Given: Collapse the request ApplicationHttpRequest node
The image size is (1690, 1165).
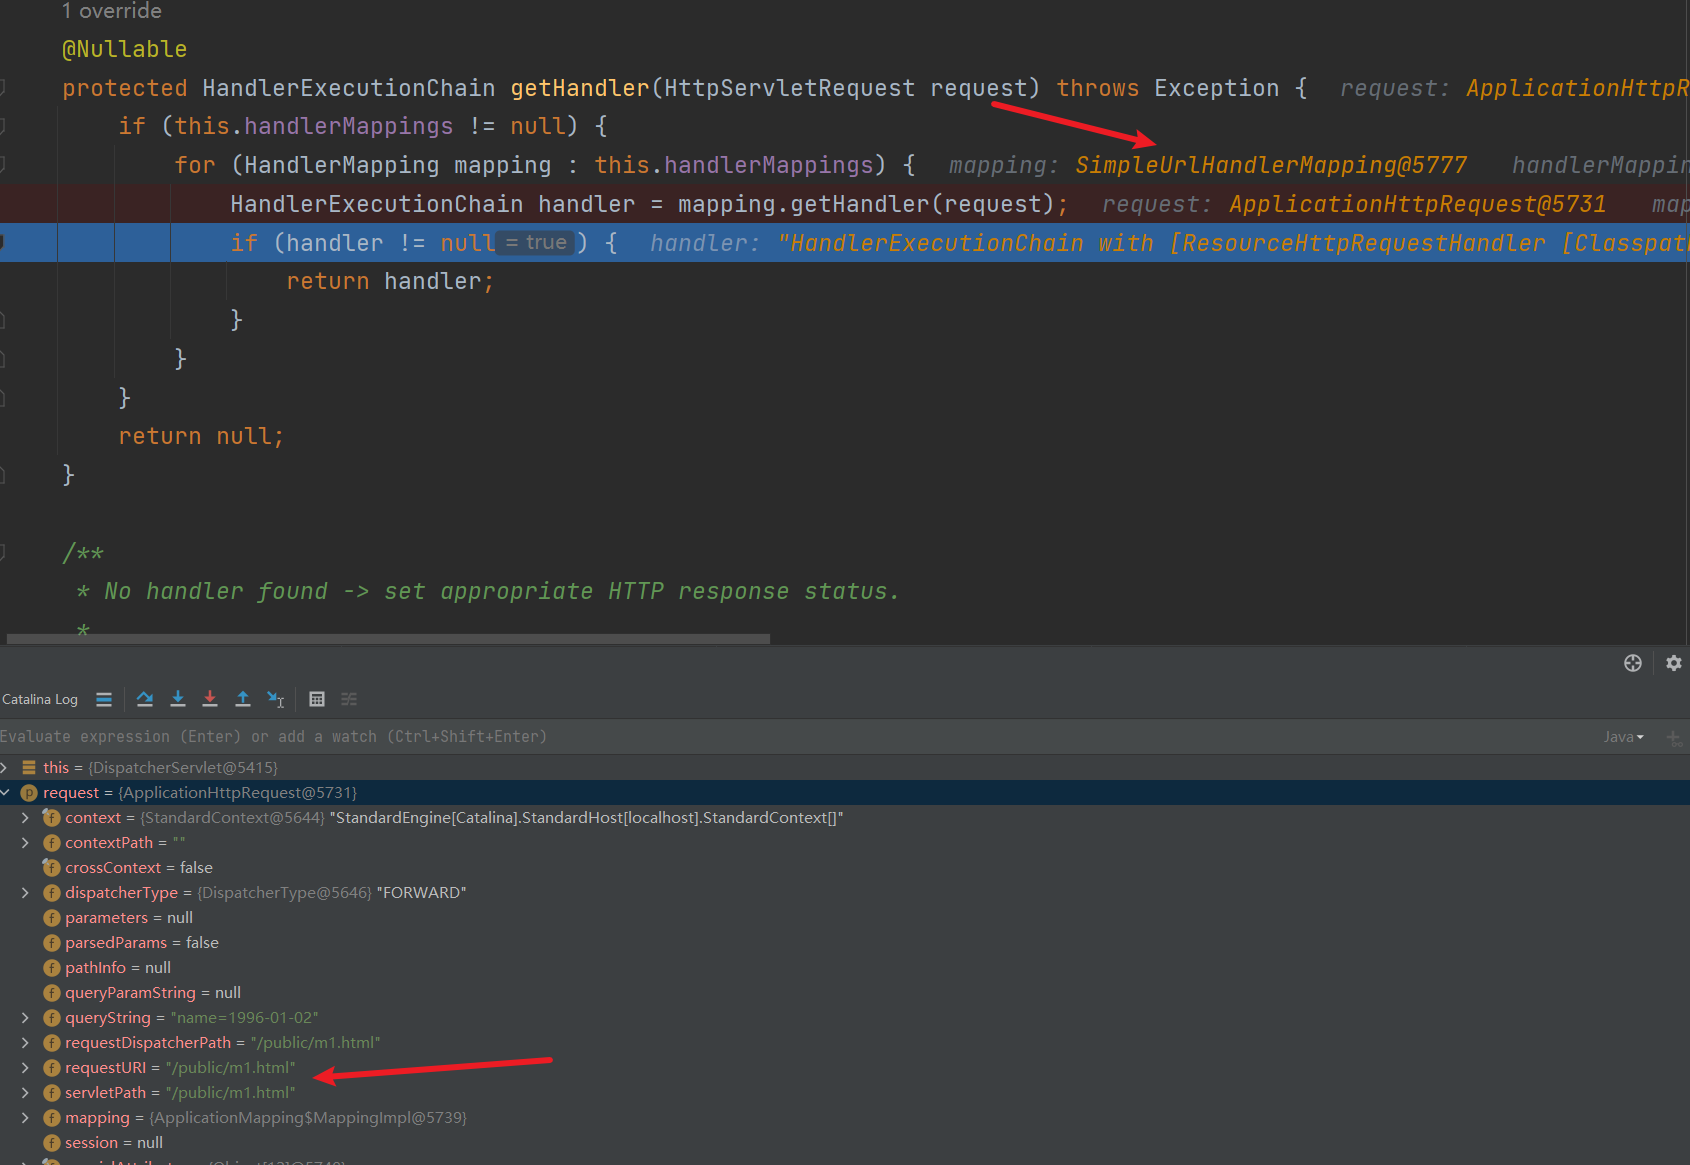Looking at the screenshot, I should (5, 793).
